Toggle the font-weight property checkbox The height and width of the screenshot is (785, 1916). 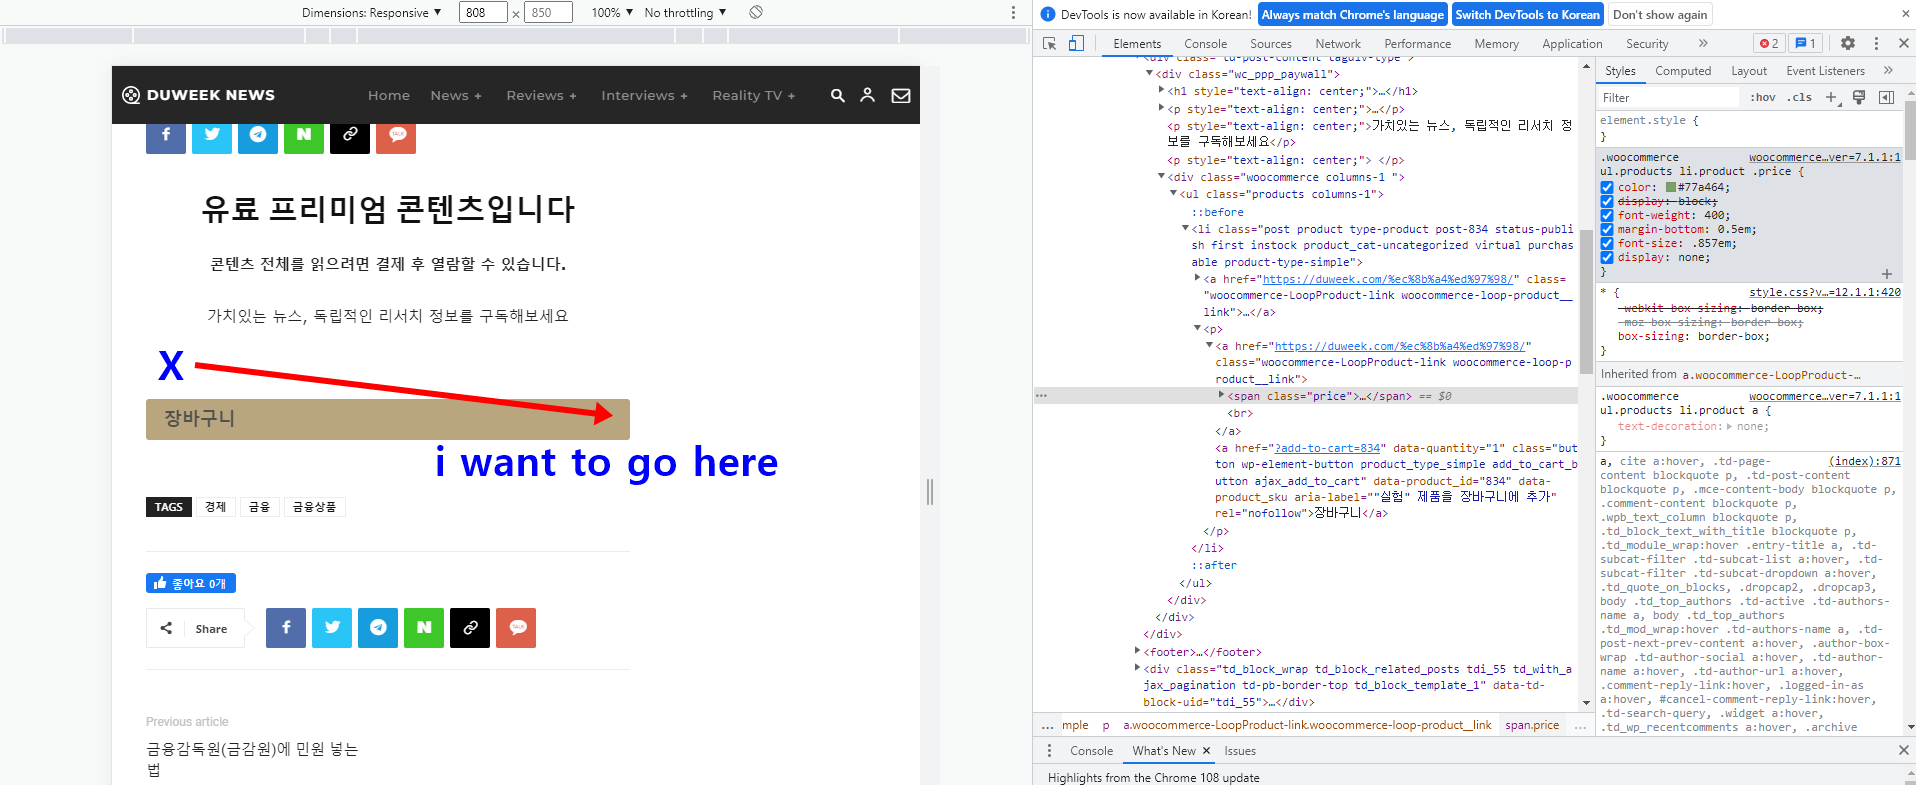coord(1607,215)
